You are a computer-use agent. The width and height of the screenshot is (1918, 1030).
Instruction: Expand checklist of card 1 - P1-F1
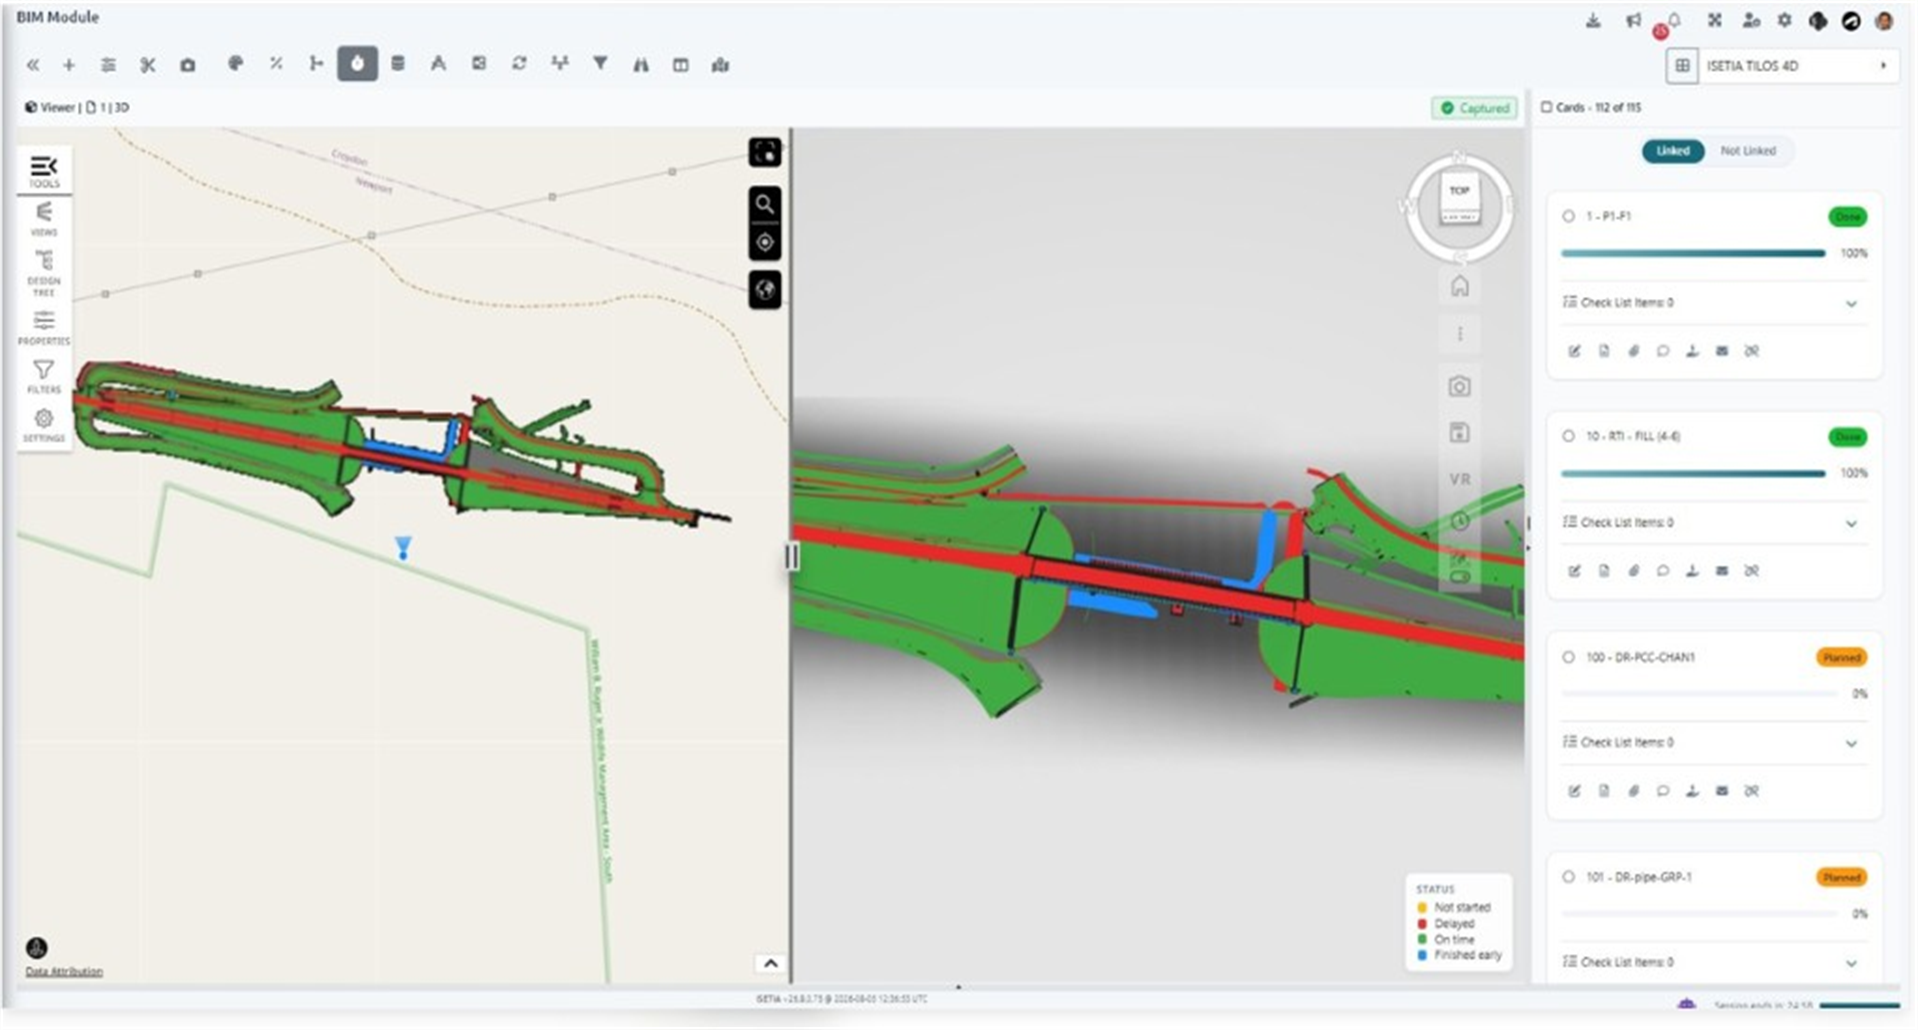click(x=1851, y=303)
